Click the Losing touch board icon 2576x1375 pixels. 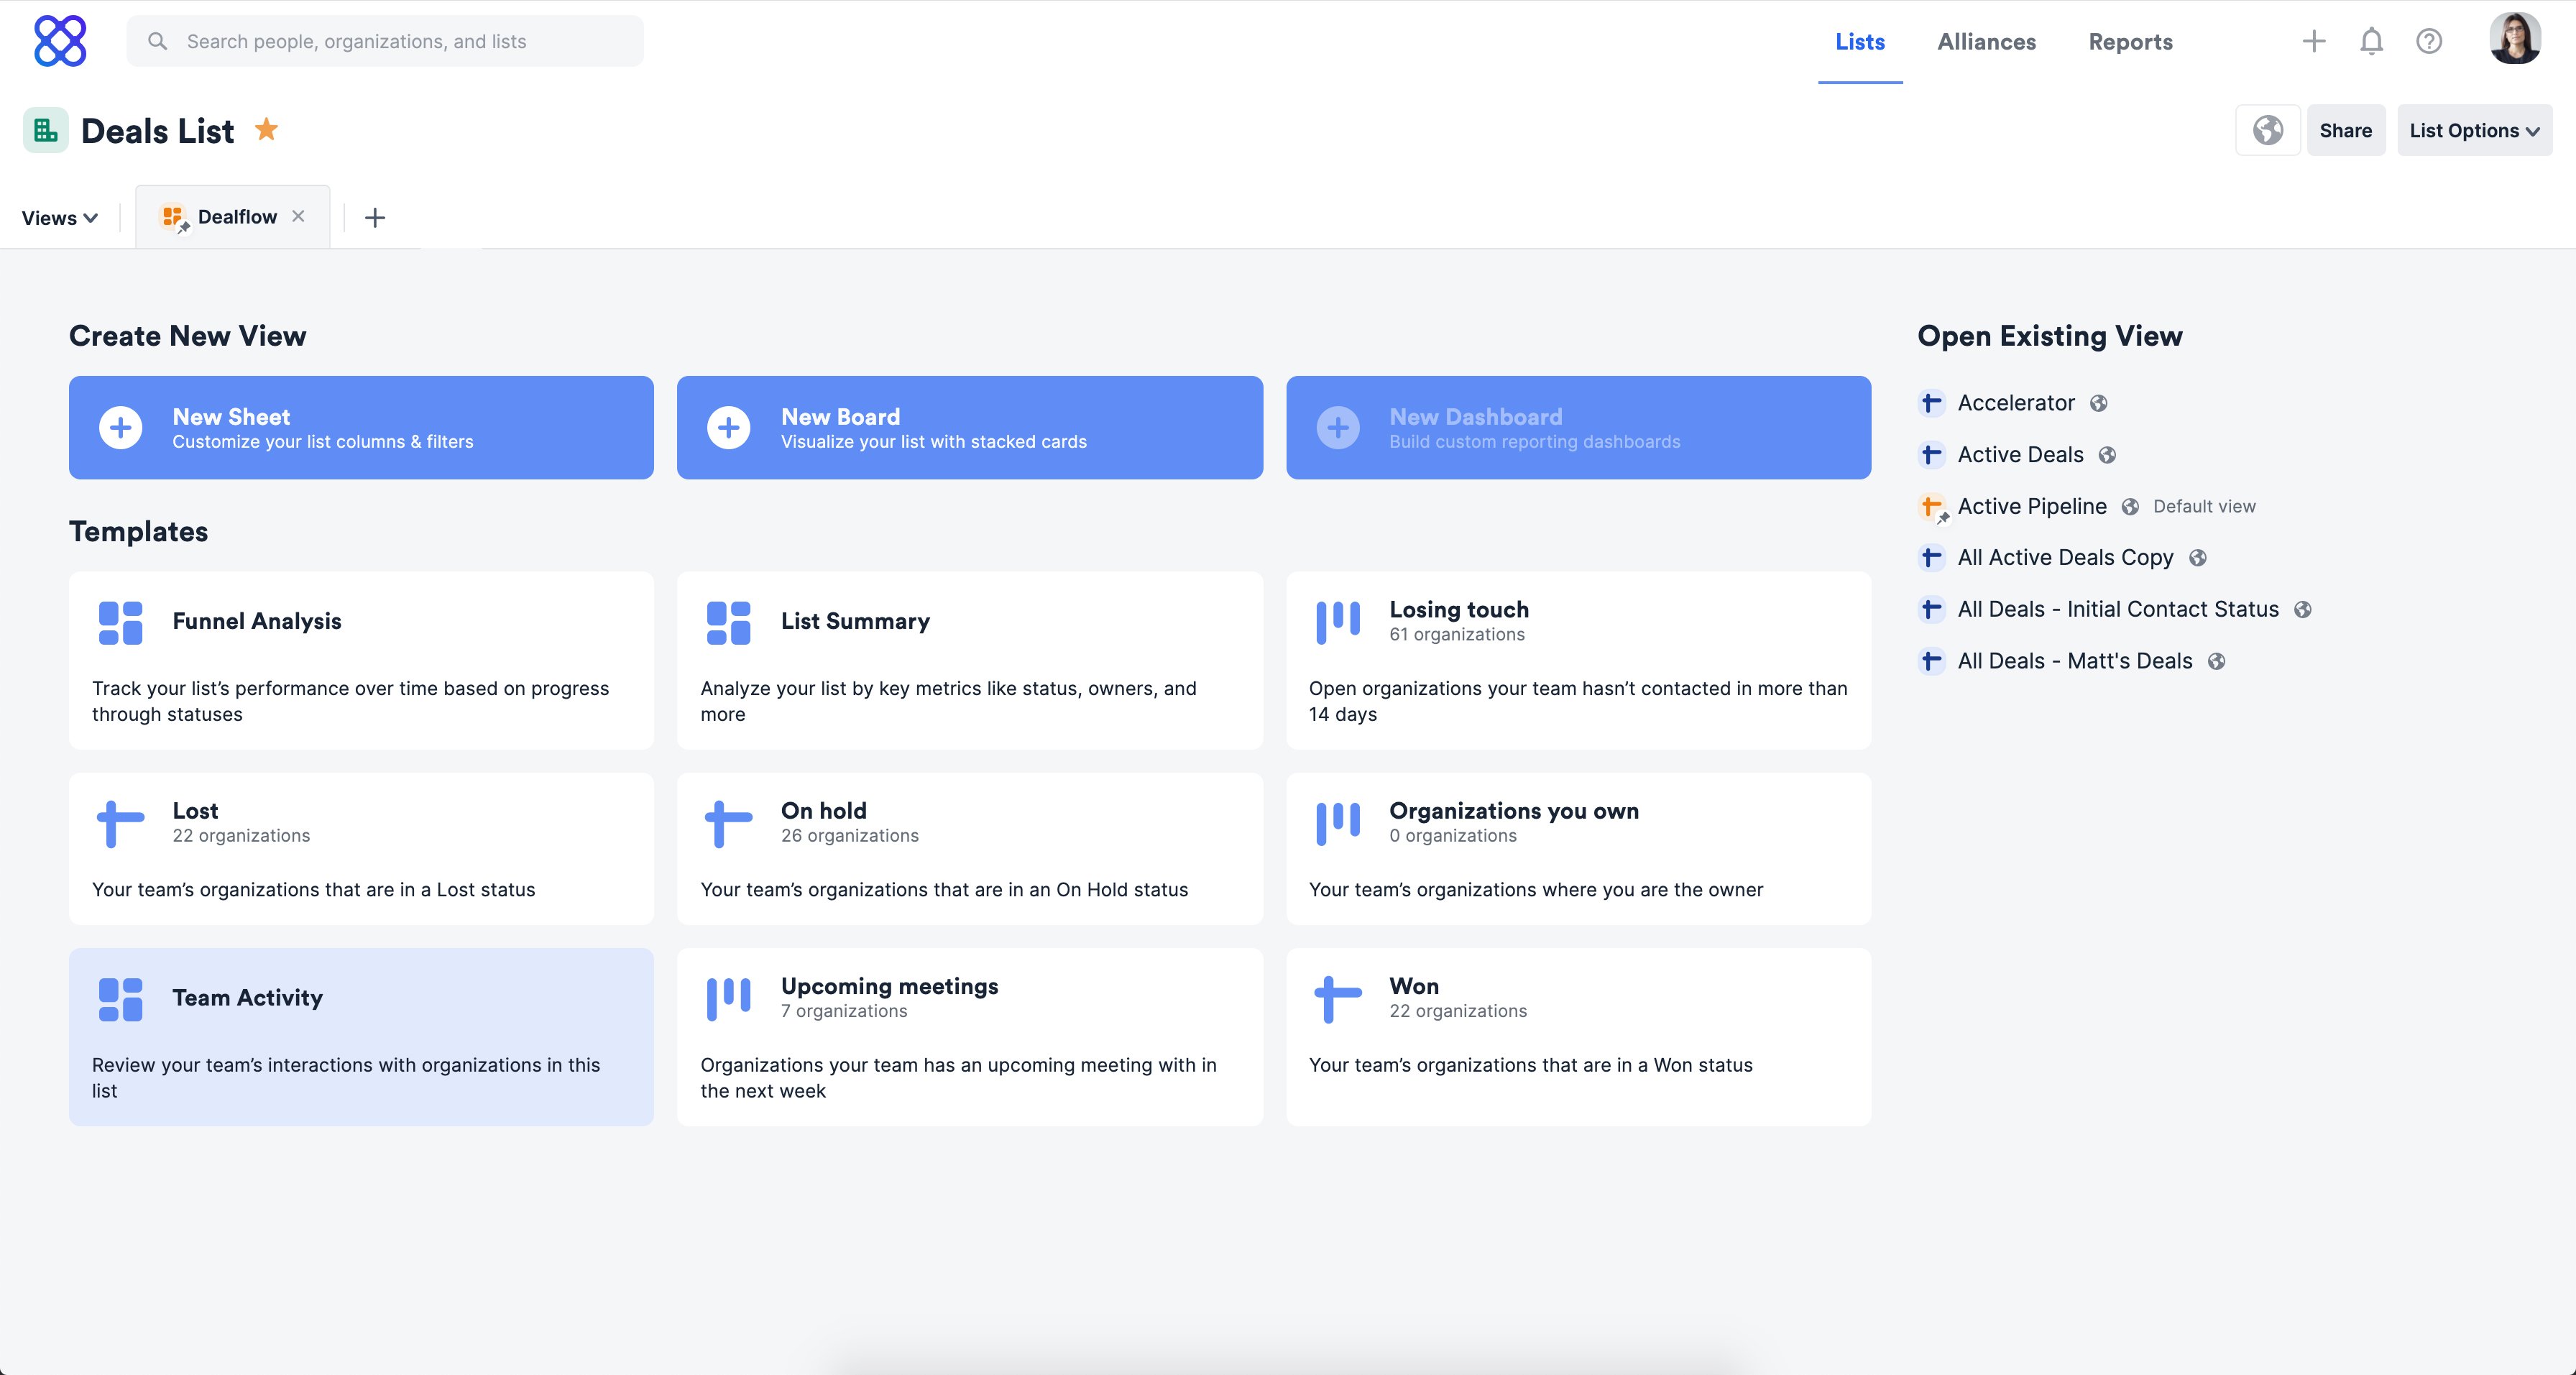[x=1338, y=622]
